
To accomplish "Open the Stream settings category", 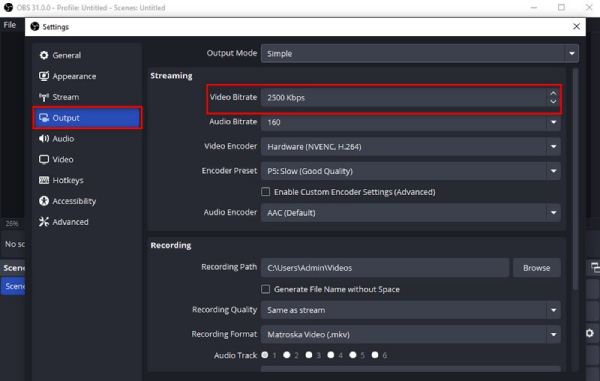I will [87, 97].
